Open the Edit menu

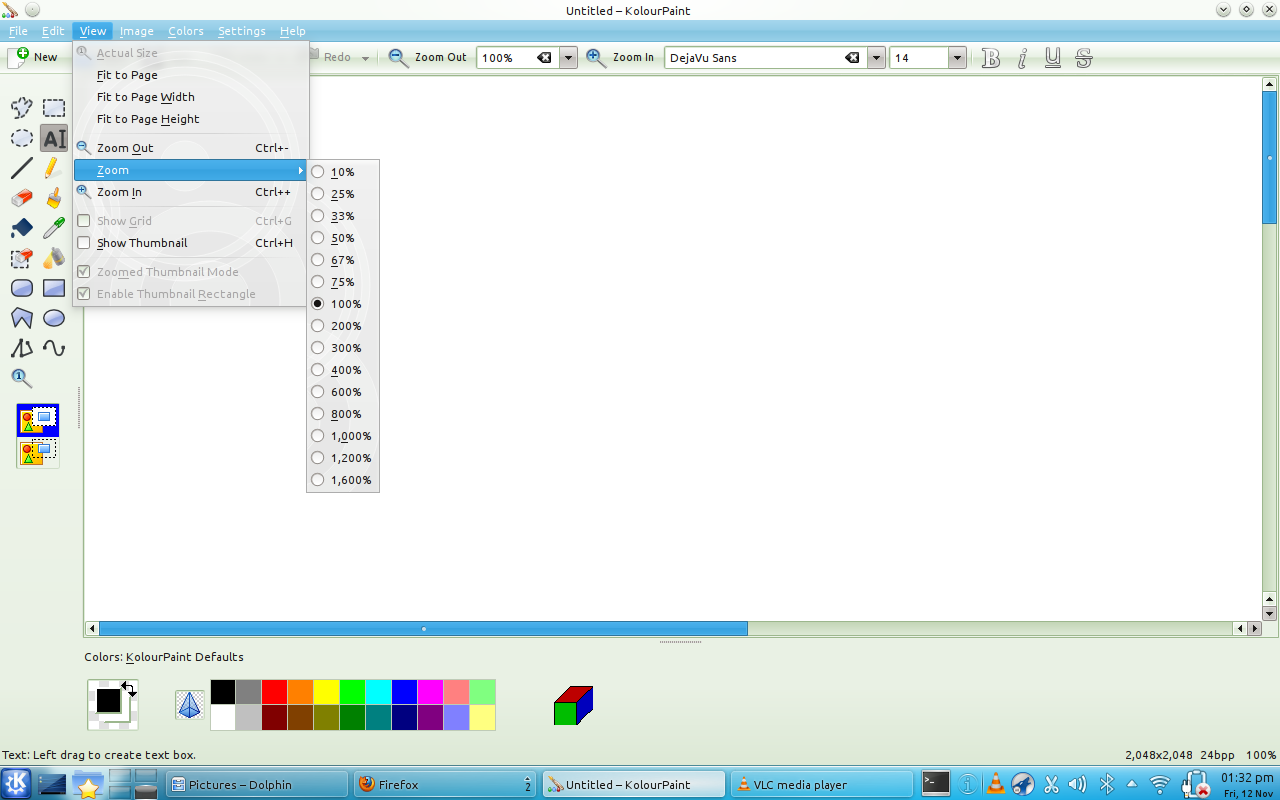point(53,31)
